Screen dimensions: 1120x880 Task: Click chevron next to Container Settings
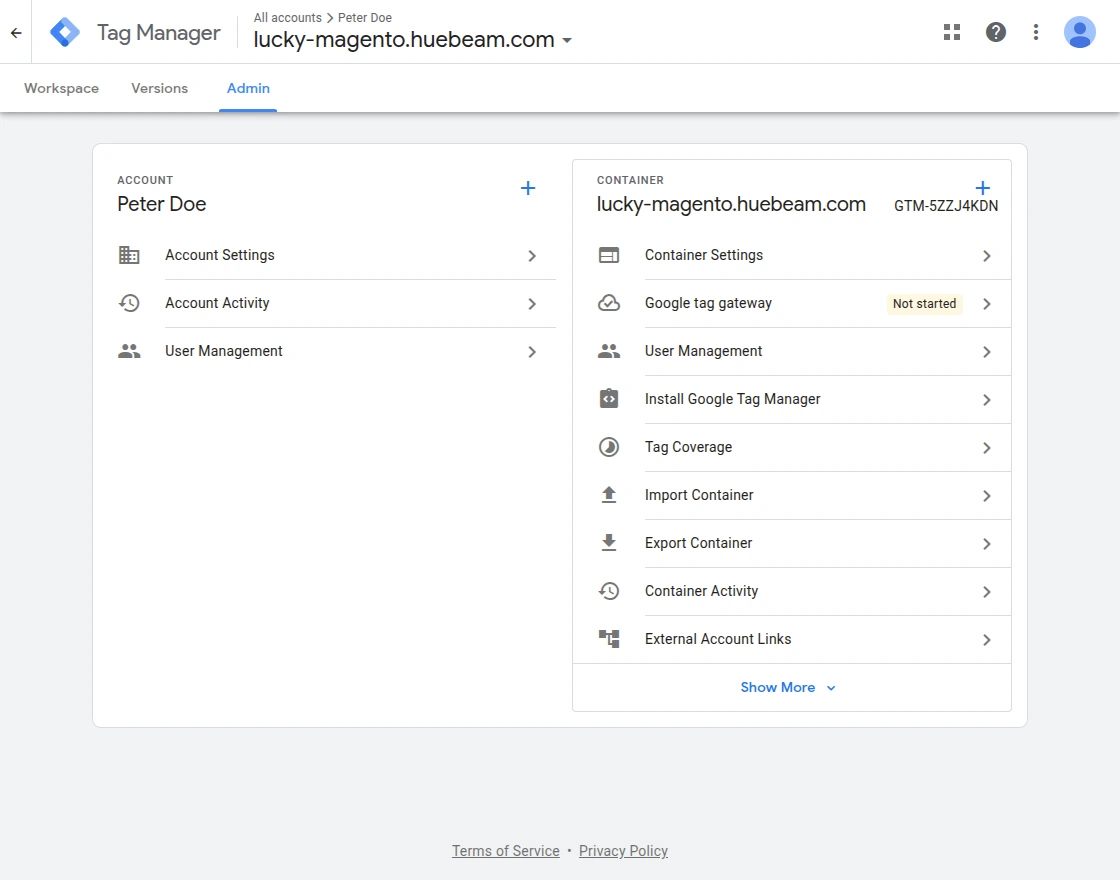986,256
